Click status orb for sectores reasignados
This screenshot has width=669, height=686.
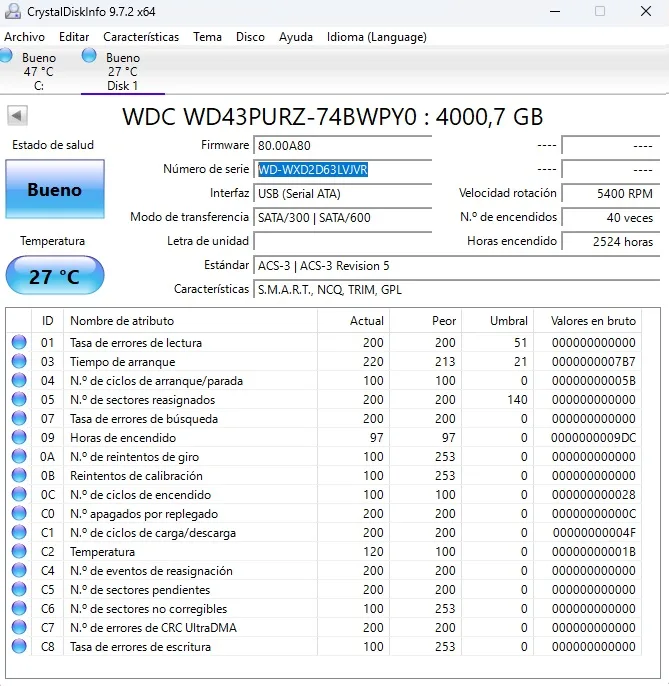tap(19, 399)
